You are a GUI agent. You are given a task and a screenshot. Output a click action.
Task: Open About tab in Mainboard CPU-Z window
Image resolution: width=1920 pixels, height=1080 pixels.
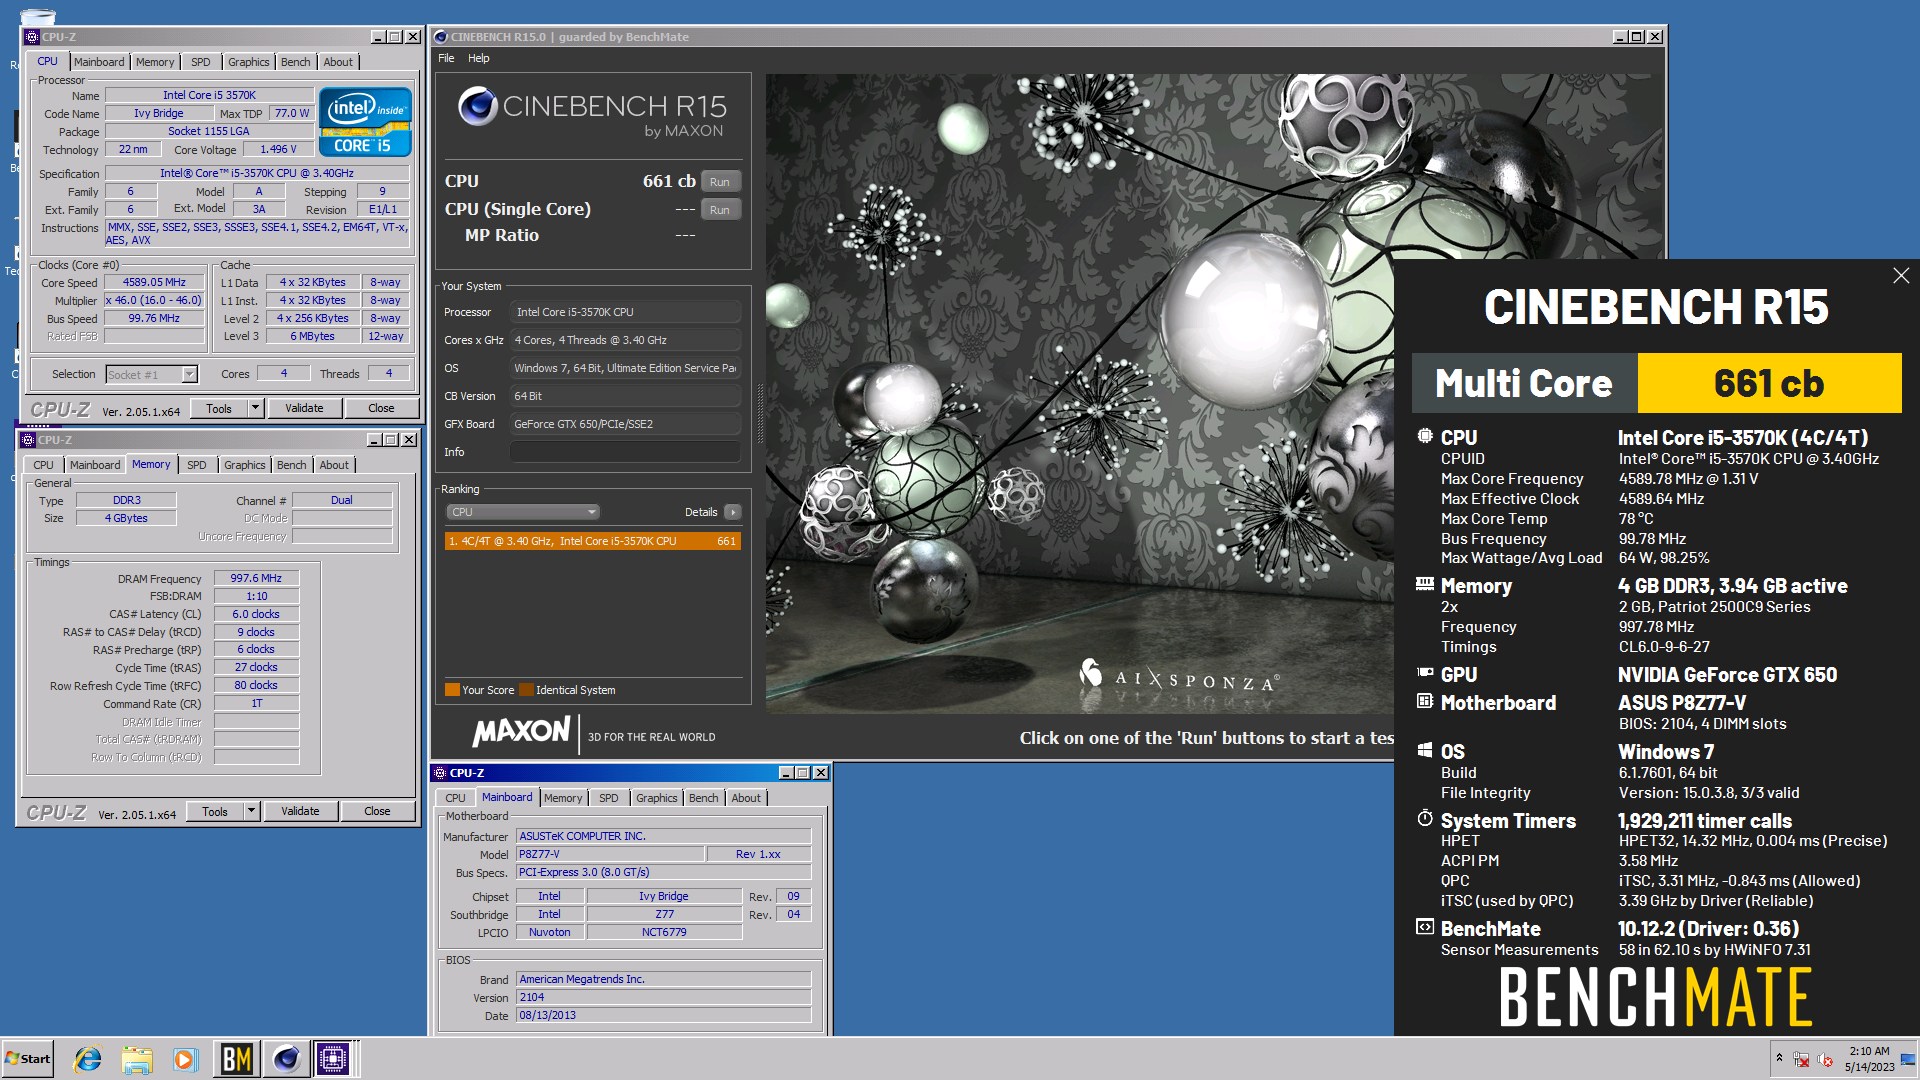pos(746,798)
